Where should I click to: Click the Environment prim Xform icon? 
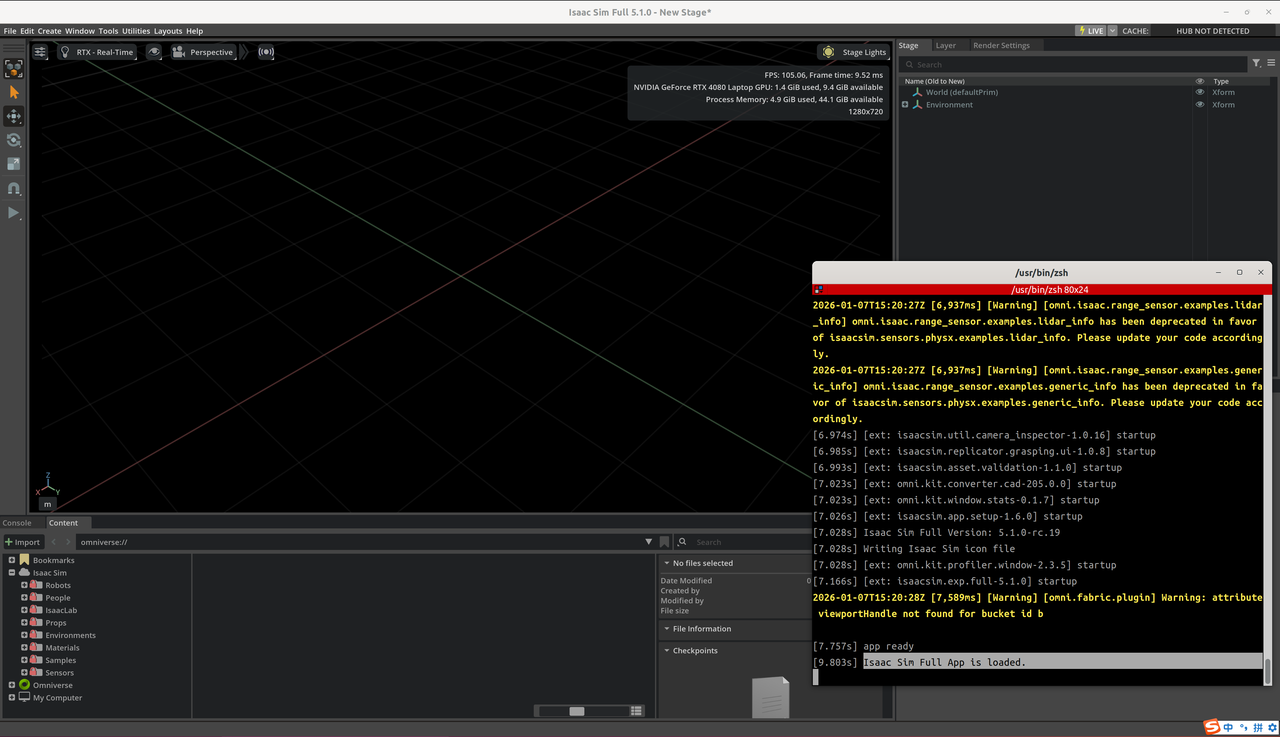click(917, 105)
